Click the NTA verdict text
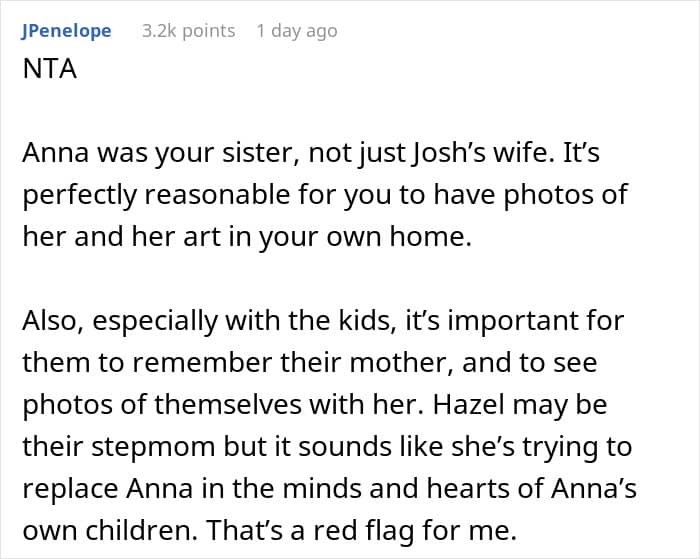The image size is (700, 559). coord(50,69)
